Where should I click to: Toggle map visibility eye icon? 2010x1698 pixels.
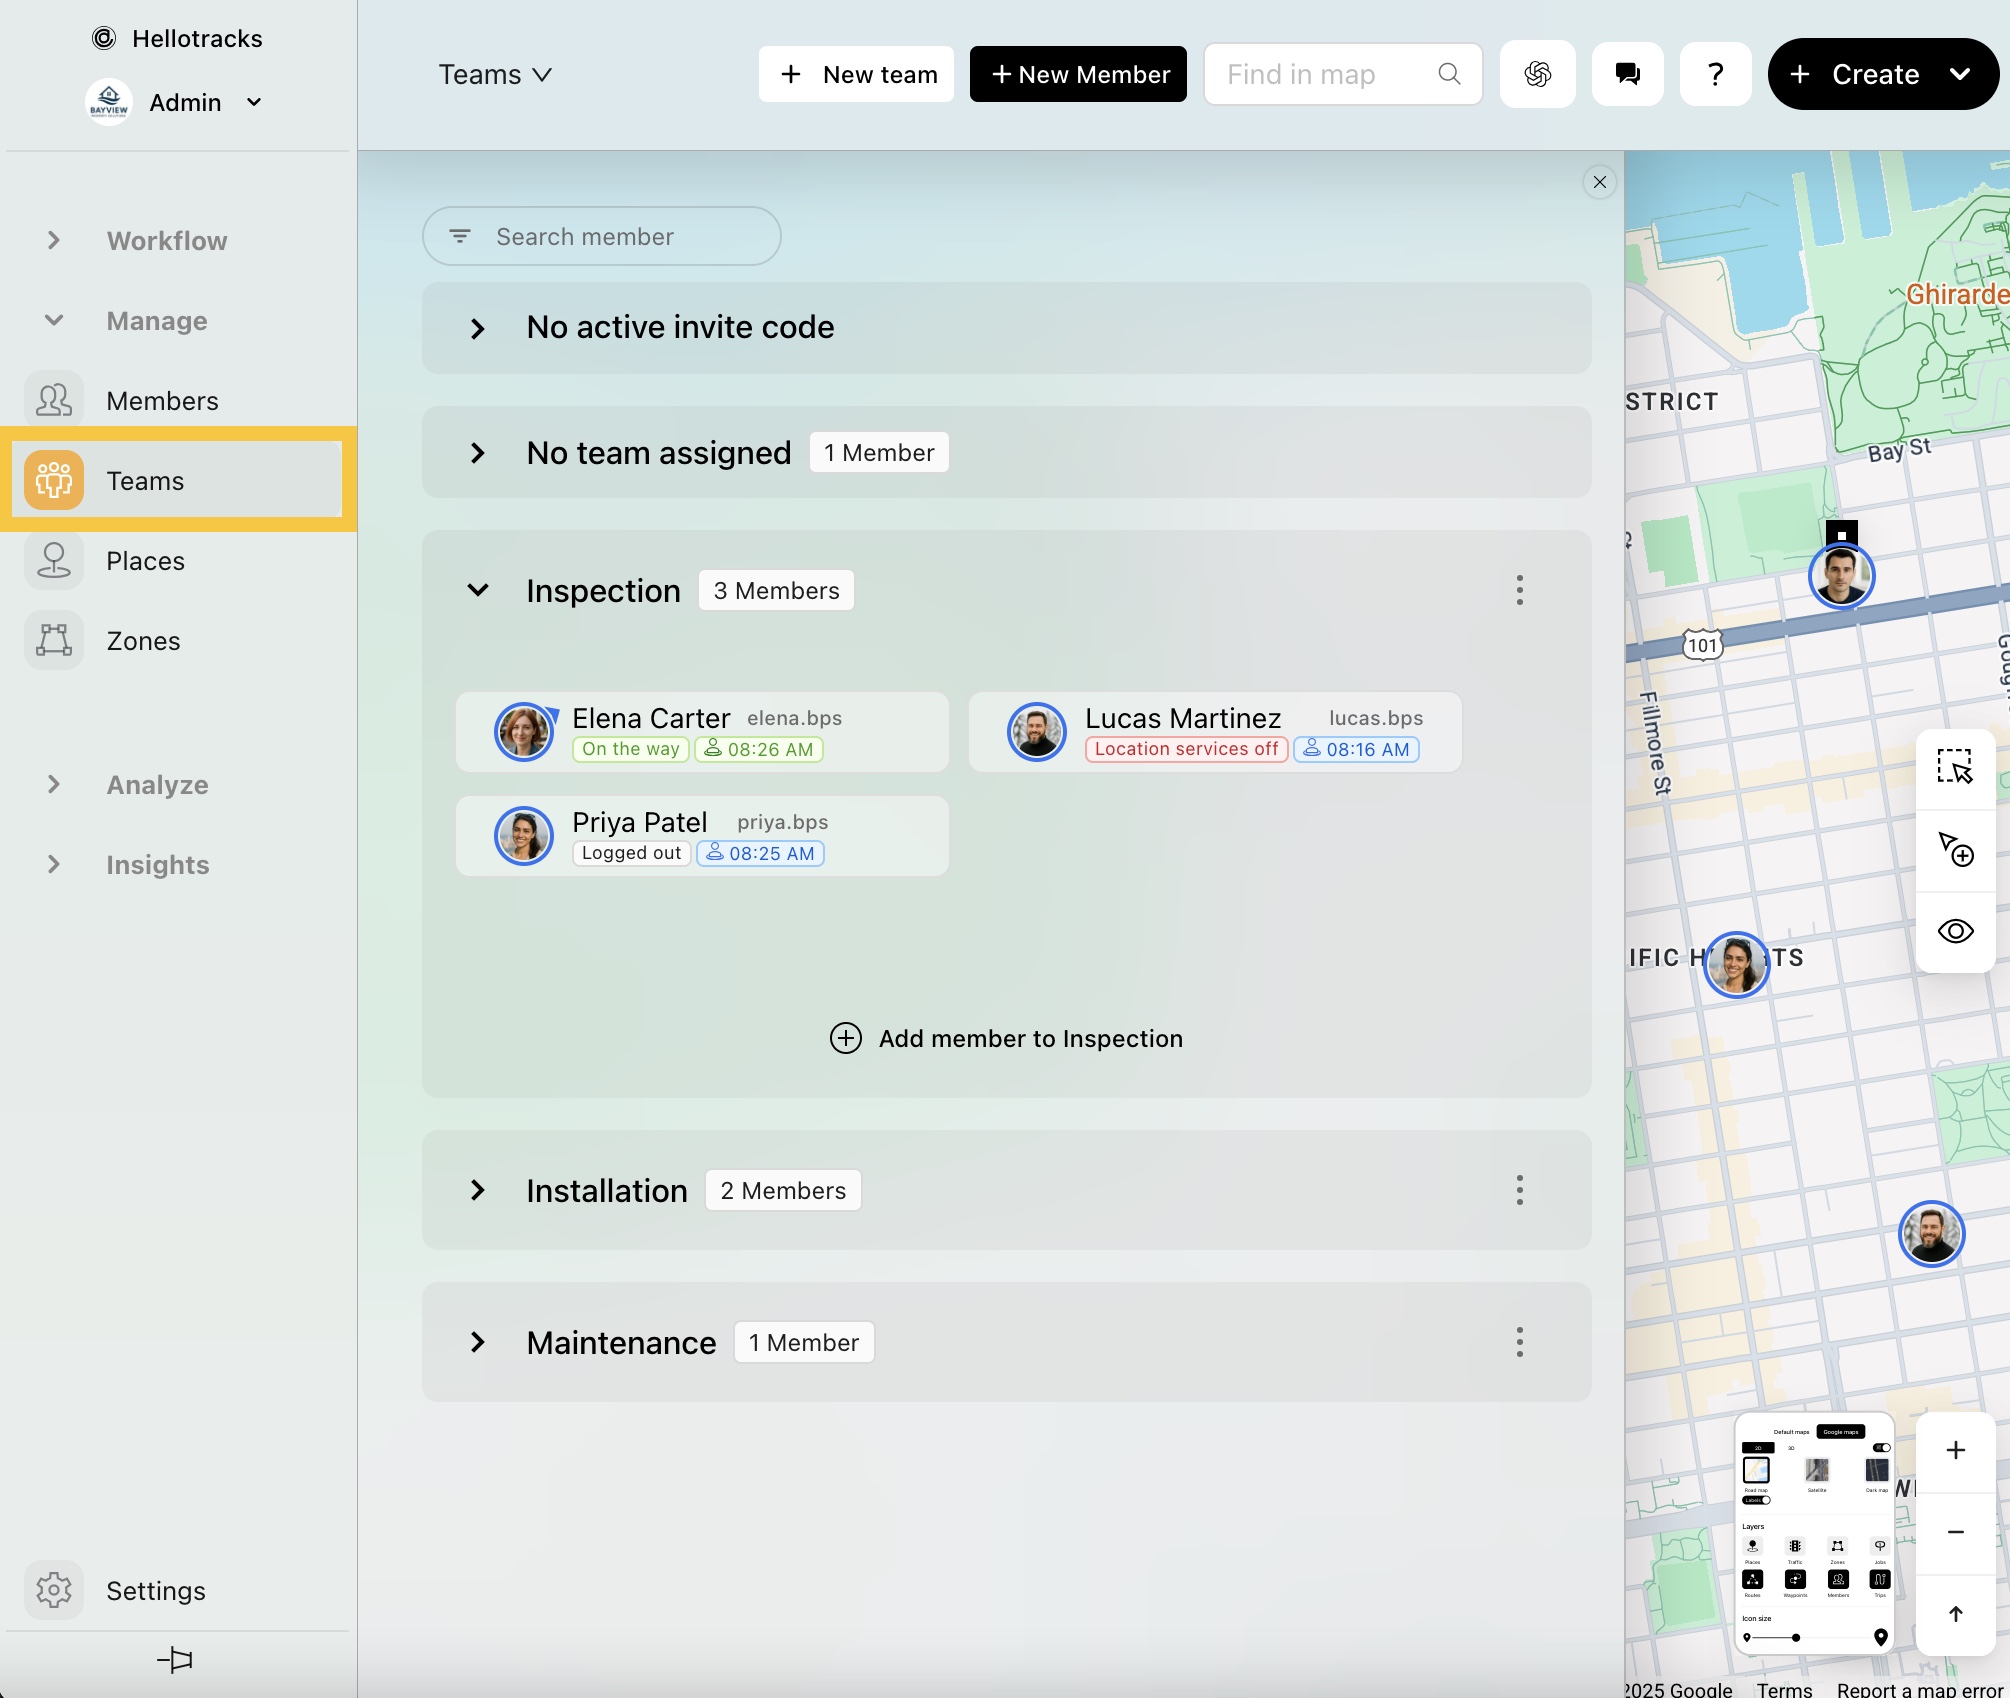pos(1955,931)
